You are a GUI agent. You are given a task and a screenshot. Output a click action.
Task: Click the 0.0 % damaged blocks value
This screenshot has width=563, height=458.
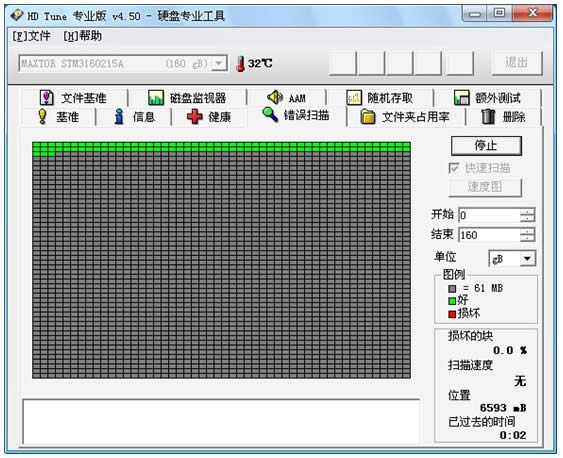510,350
